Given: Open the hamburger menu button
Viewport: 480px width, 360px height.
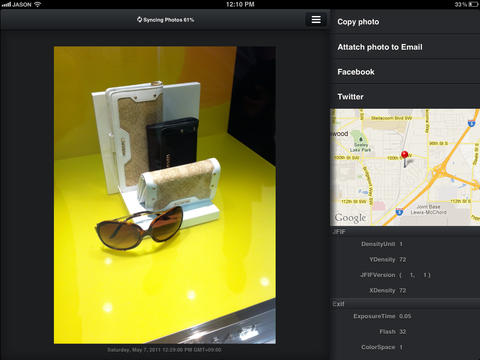Looking at the screenshot, I should coord(316,20).
